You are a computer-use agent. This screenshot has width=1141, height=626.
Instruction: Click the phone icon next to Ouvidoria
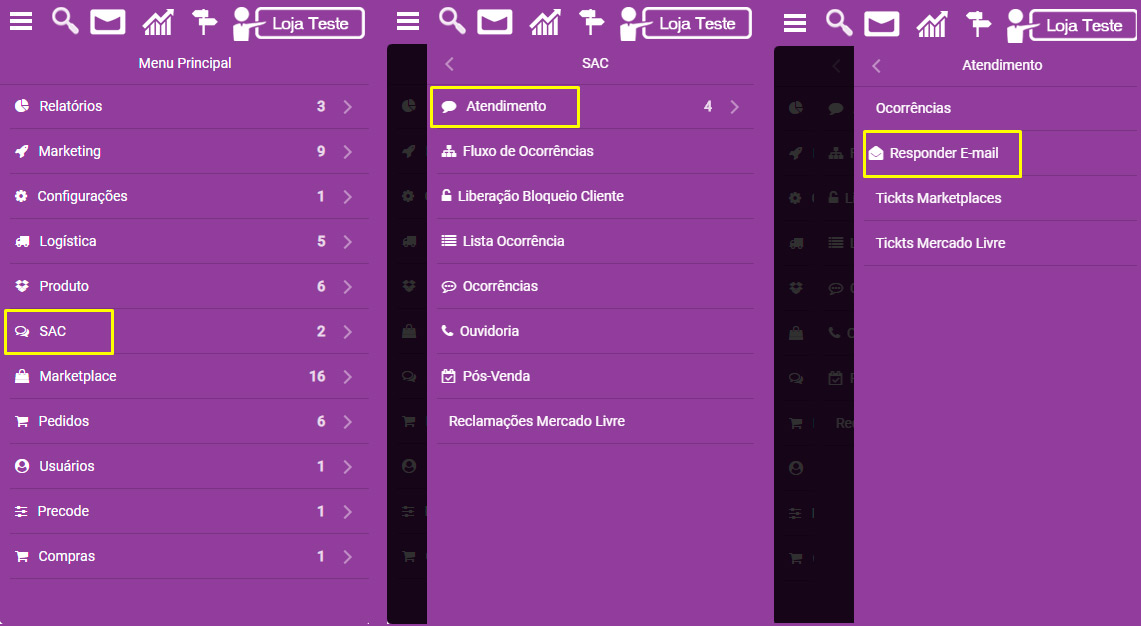point(448,331)
